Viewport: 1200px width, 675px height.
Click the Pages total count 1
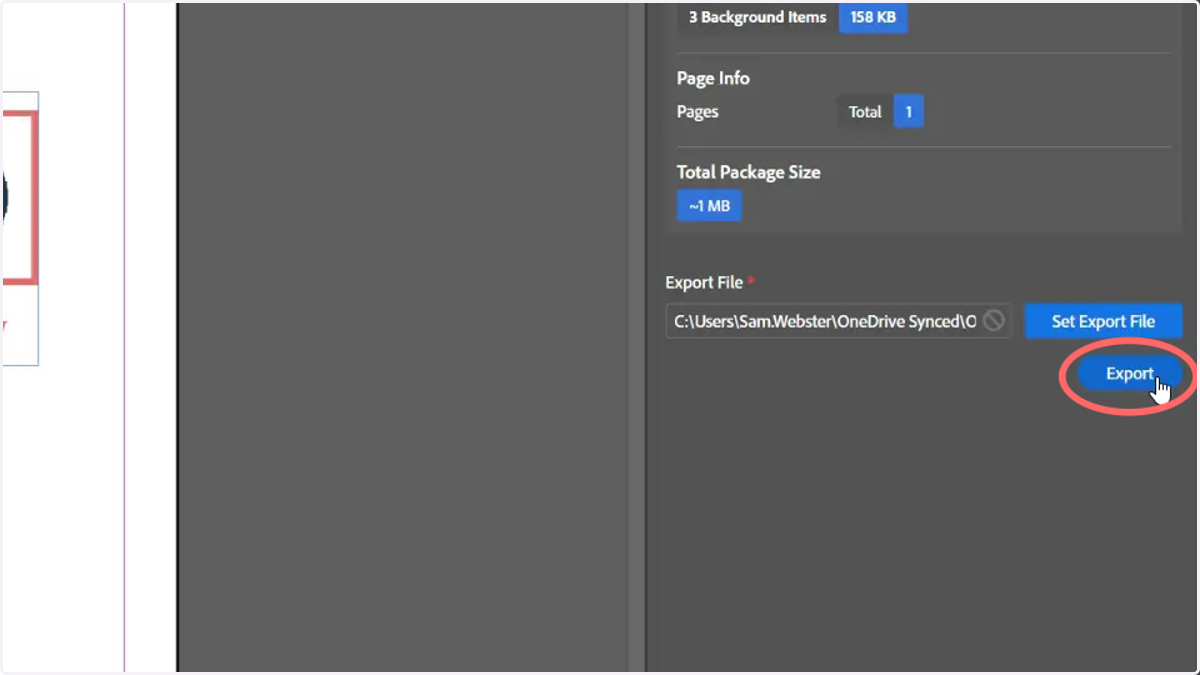908,112
